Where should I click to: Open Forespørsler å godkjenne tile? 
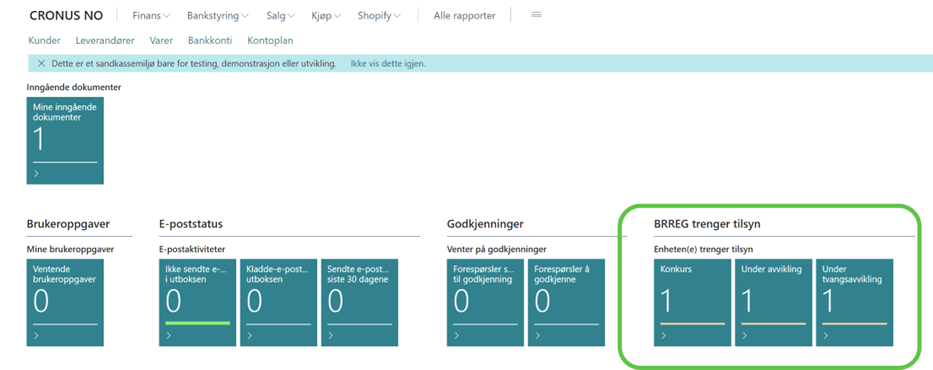point(566,302)
